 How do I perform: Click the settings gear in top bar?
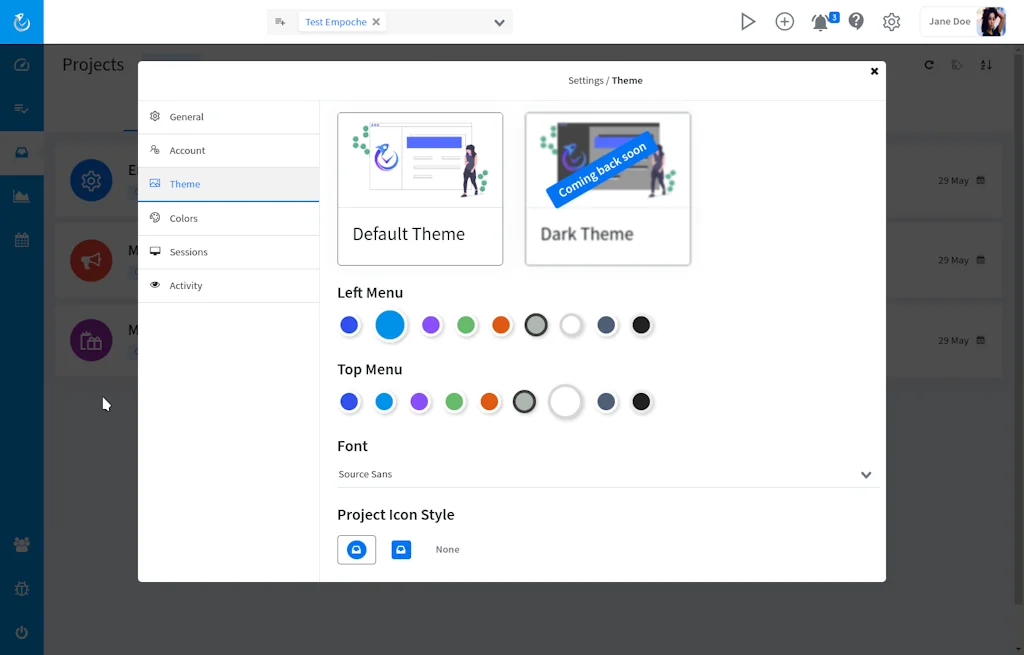(x=892, y=22)
